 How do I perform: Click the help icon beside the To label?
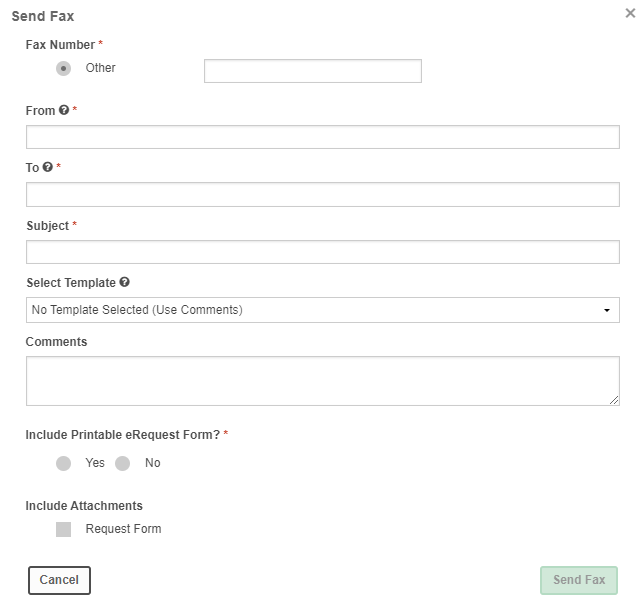tap(48, 167)
